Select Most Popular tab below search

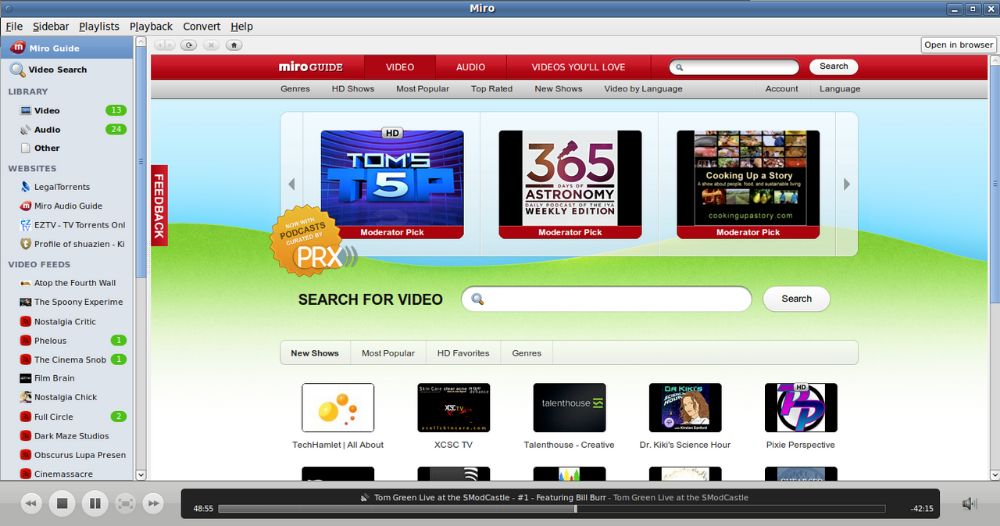[x=388, y=353]
